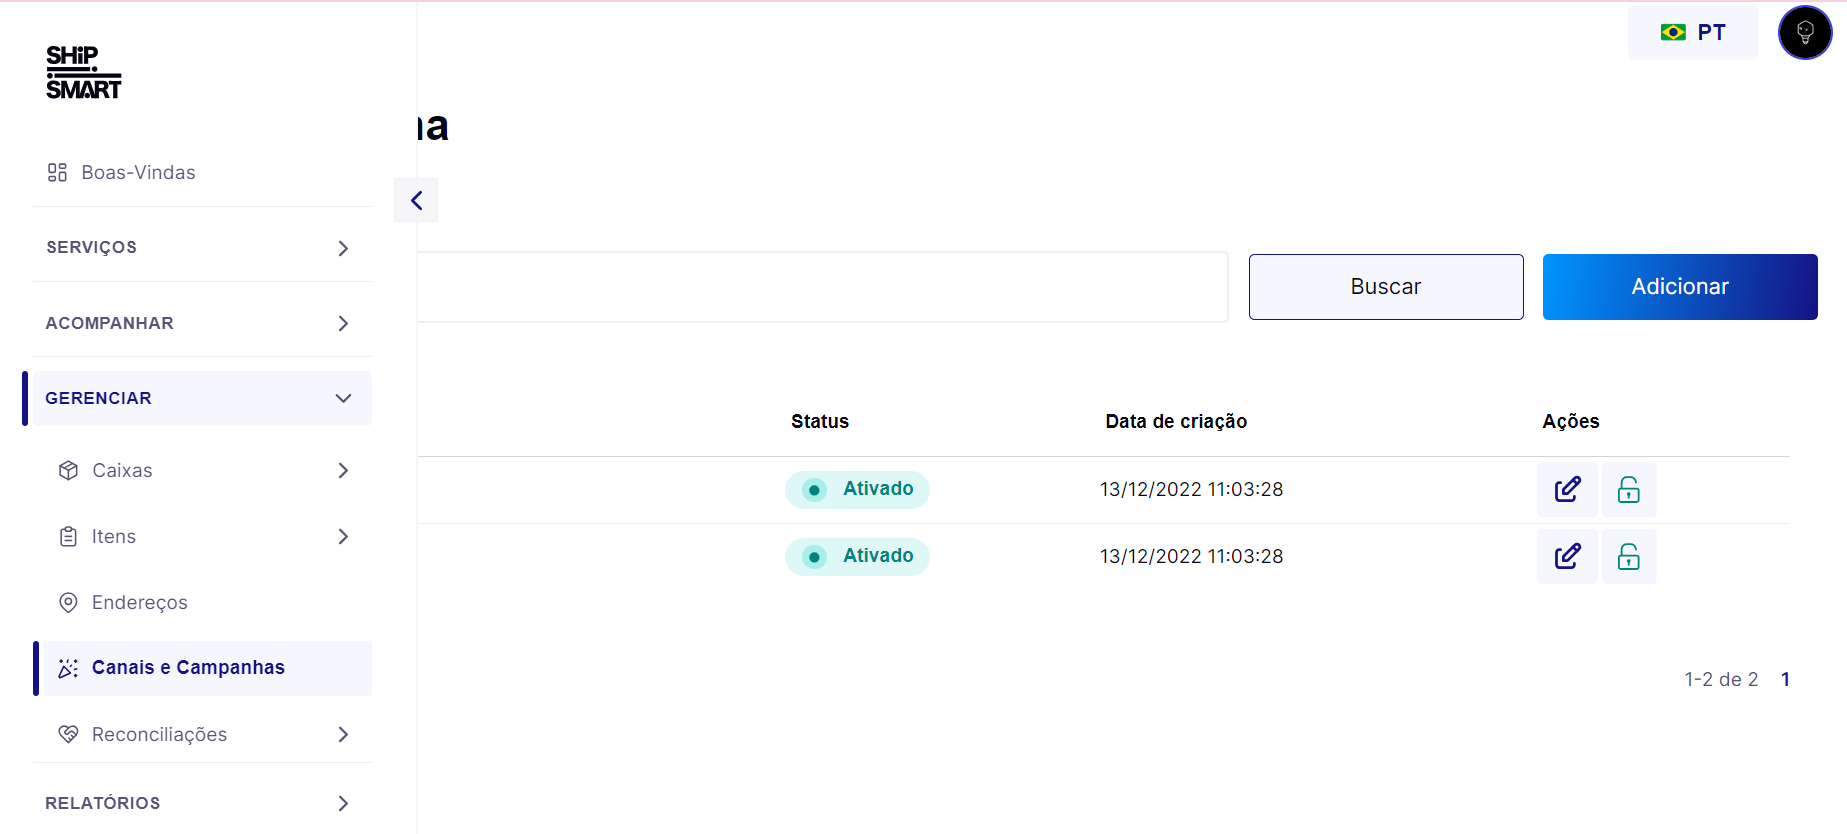Go to page 1 in pagination

click(1785, 679)
